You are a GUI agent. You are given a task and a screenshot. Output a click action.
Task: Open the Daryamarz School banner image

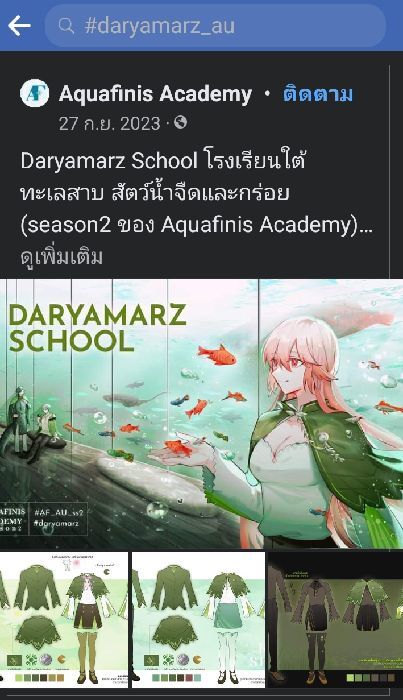point(201,414)
